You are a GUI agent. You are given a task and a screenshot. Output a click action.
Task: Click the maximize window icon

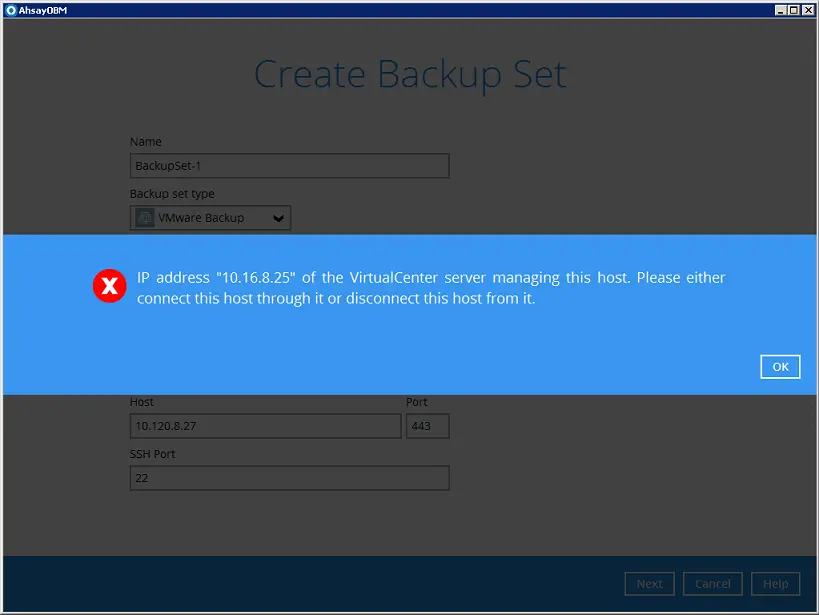click(x=792, y=9)
